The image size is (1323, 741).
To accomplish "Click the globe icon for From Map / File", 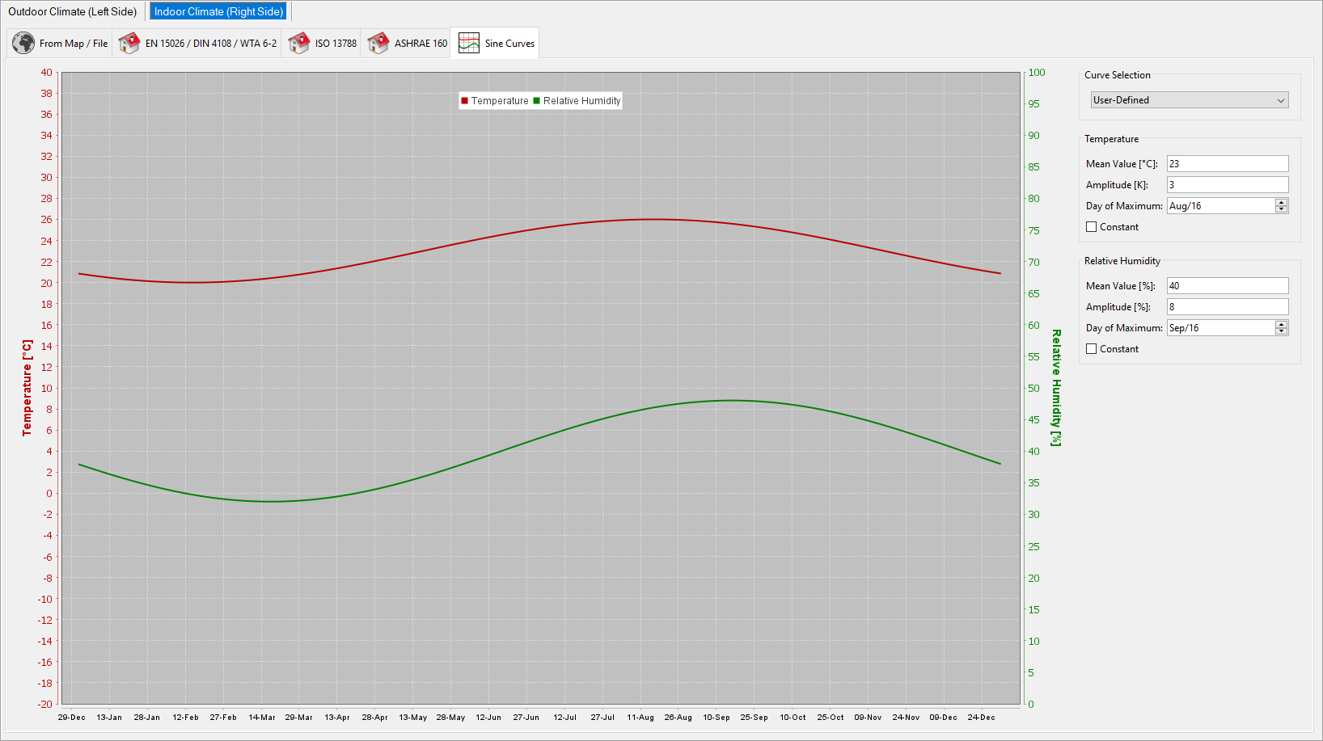I will 23,43.
